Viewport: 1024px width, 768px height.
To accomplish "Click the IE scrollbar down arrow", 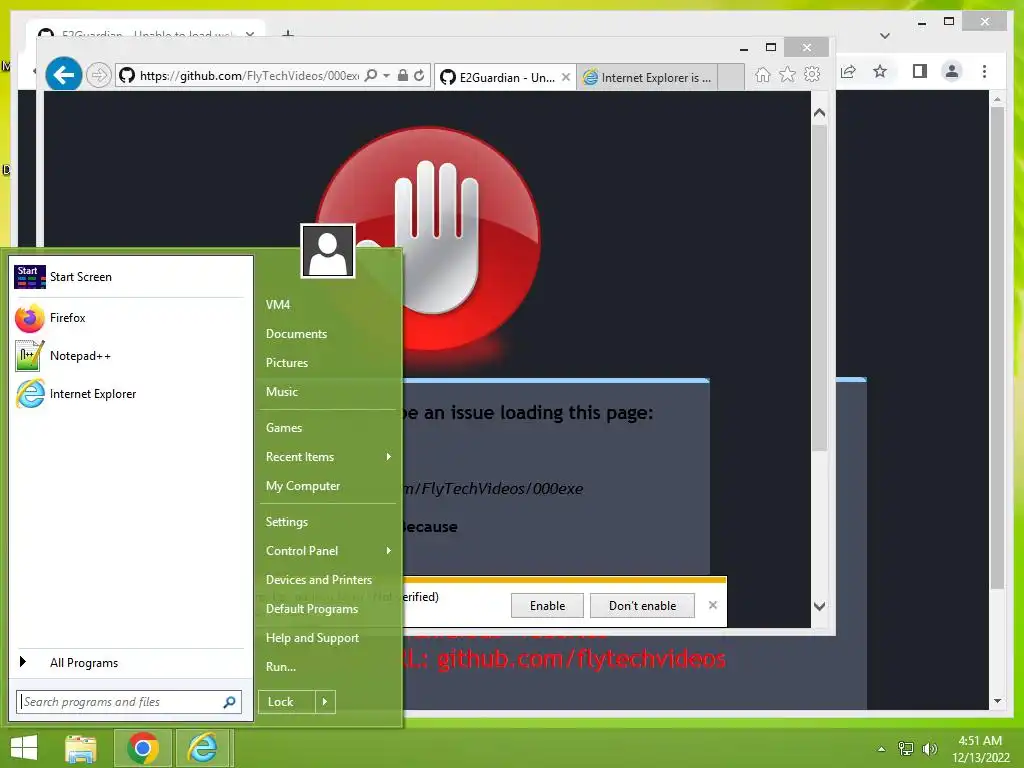I will coord(820,606).
